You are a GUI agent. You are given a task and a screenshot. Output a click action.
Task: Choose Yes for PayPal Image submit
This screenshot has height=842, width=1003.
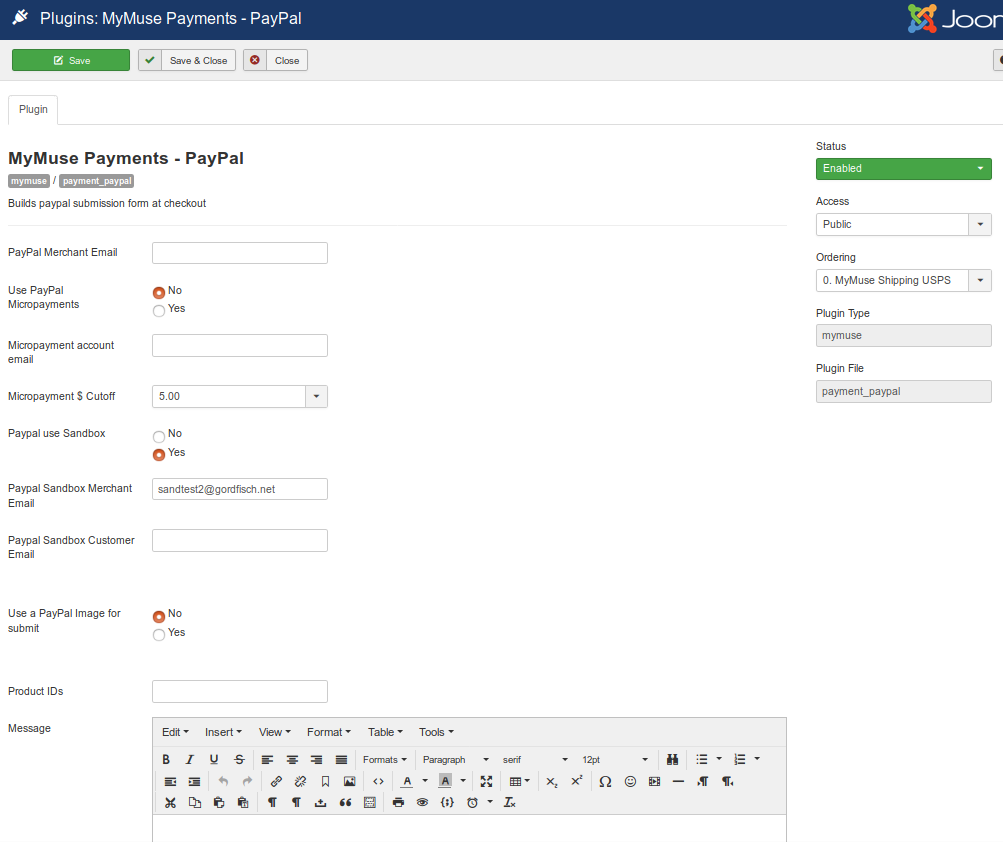(158, 633)
